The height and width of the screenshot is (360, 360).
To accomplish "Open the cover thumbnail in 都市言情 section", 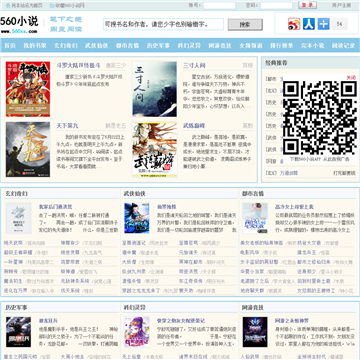I will click(x=255, y=218).
